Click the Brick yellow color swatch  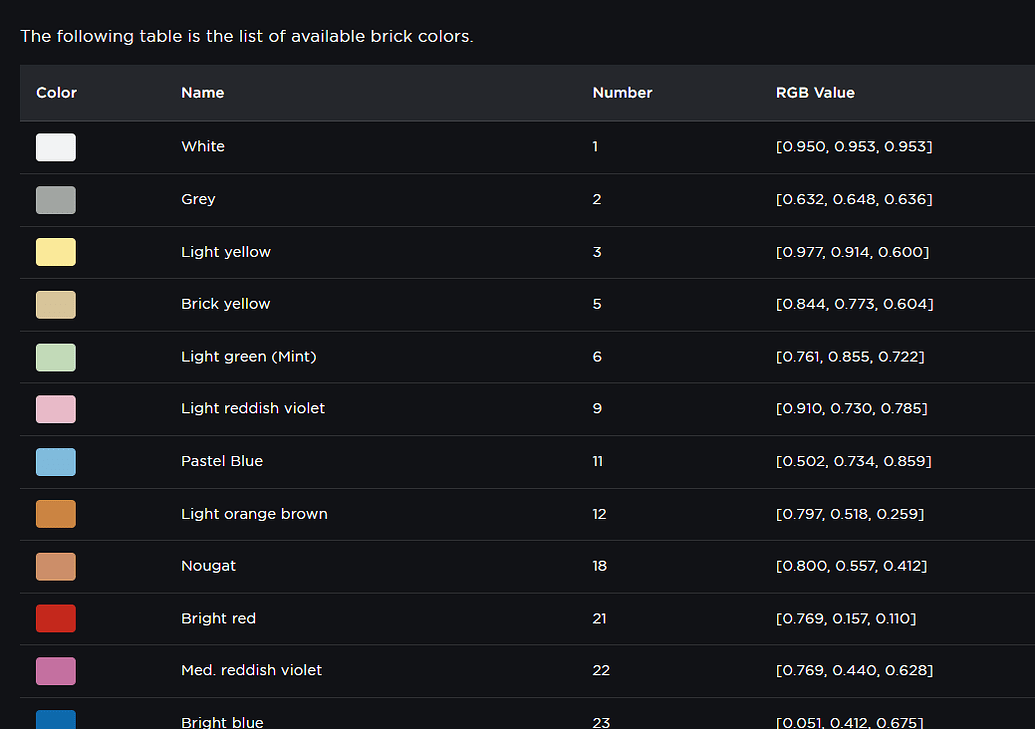[x=55, y=305]
